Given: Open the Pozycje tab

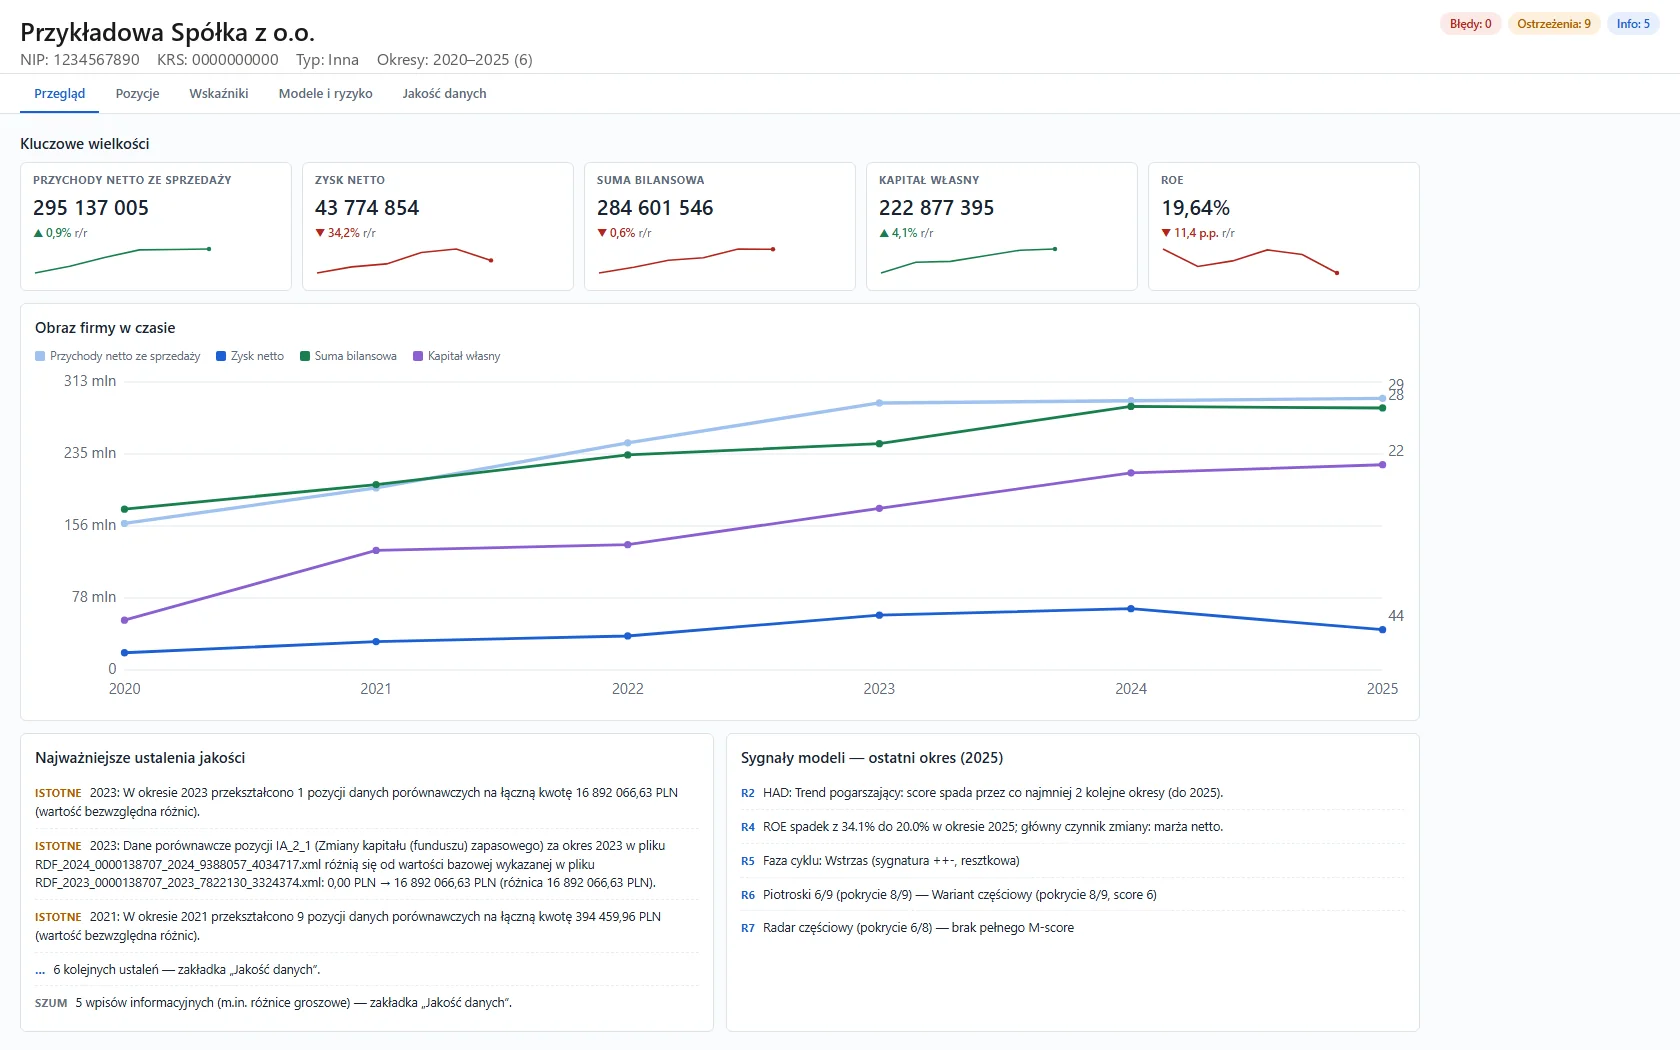Looking at the screenshot, I should [137, 94].
